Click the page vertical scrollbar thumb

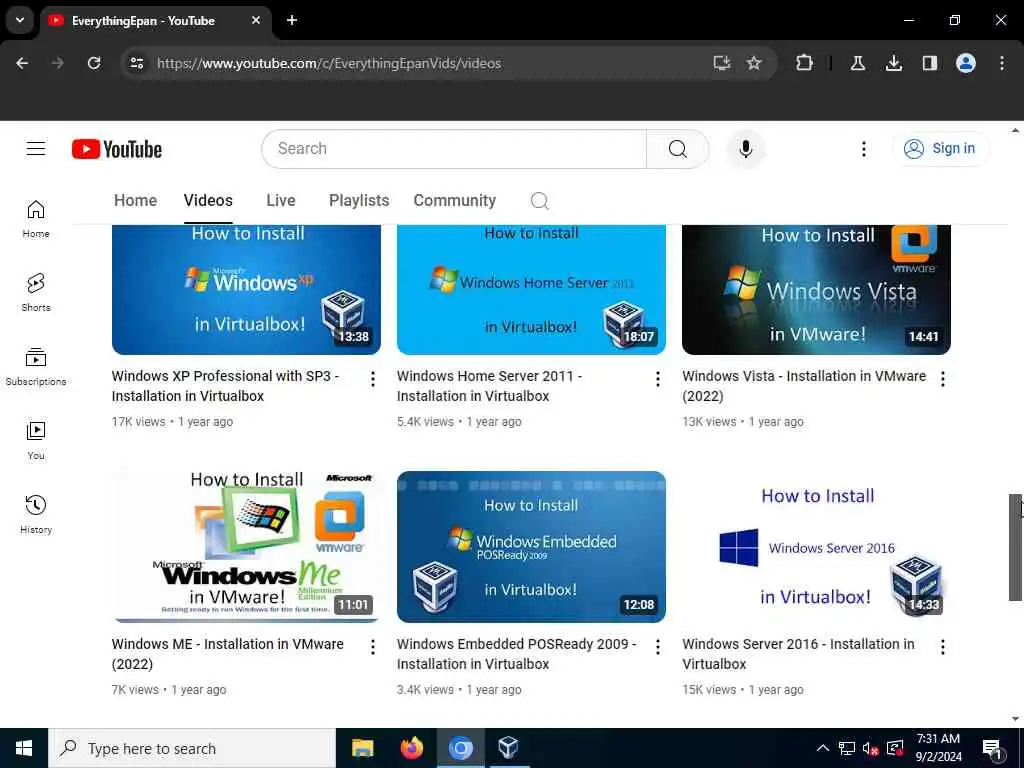[1015, 547]
